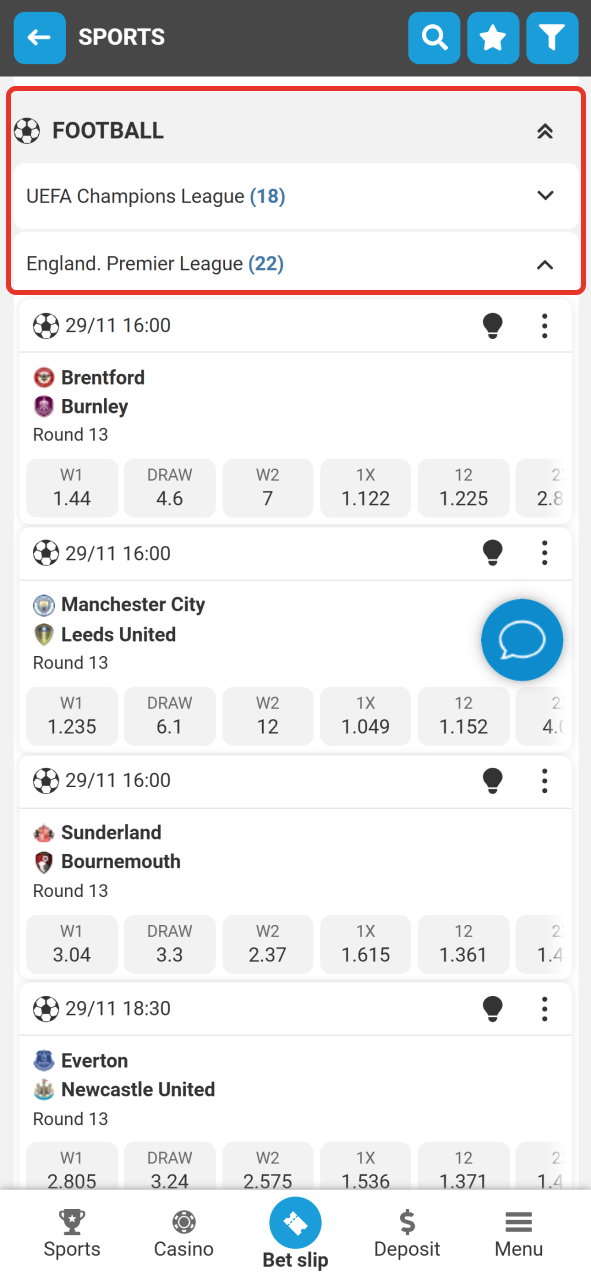
Task: Expand the UEFA Champions League list
Action: coord(545,196)
